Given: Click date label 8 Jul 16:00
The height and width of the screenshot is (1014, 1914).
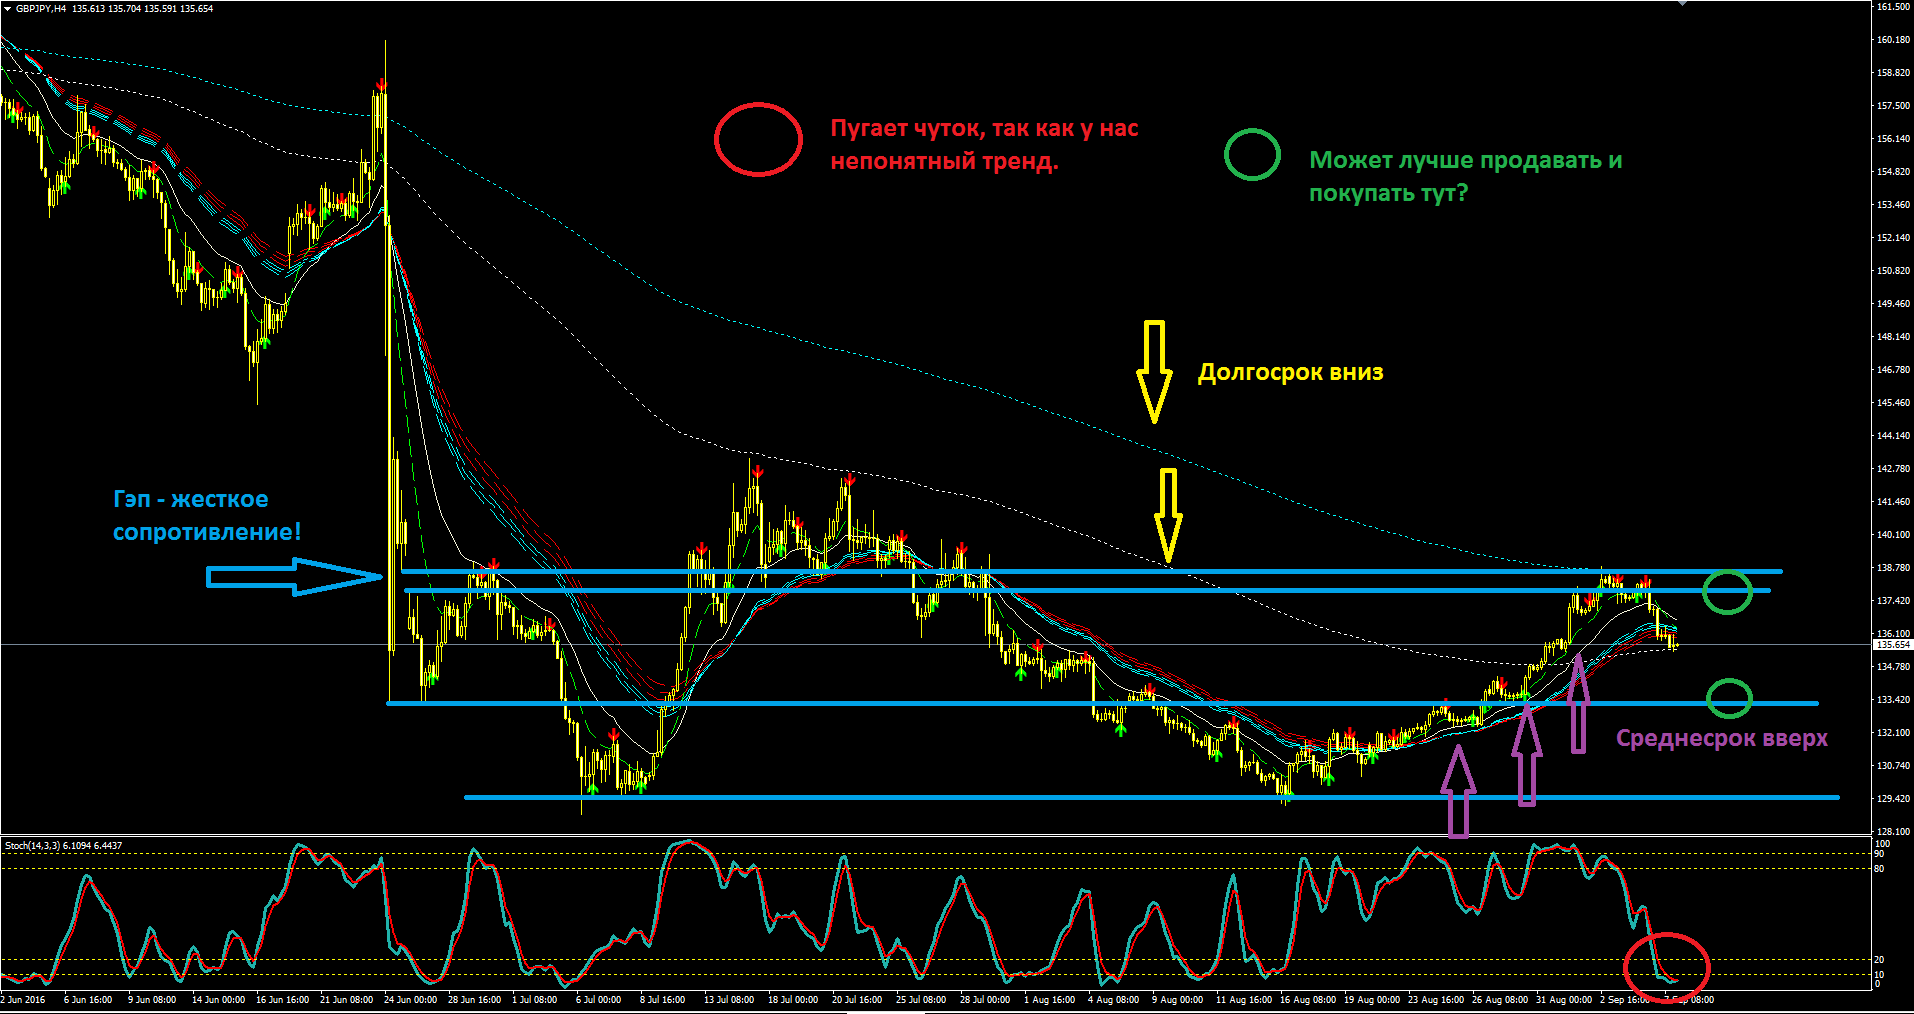Looking at the screenshot, I should [663, 1000].
